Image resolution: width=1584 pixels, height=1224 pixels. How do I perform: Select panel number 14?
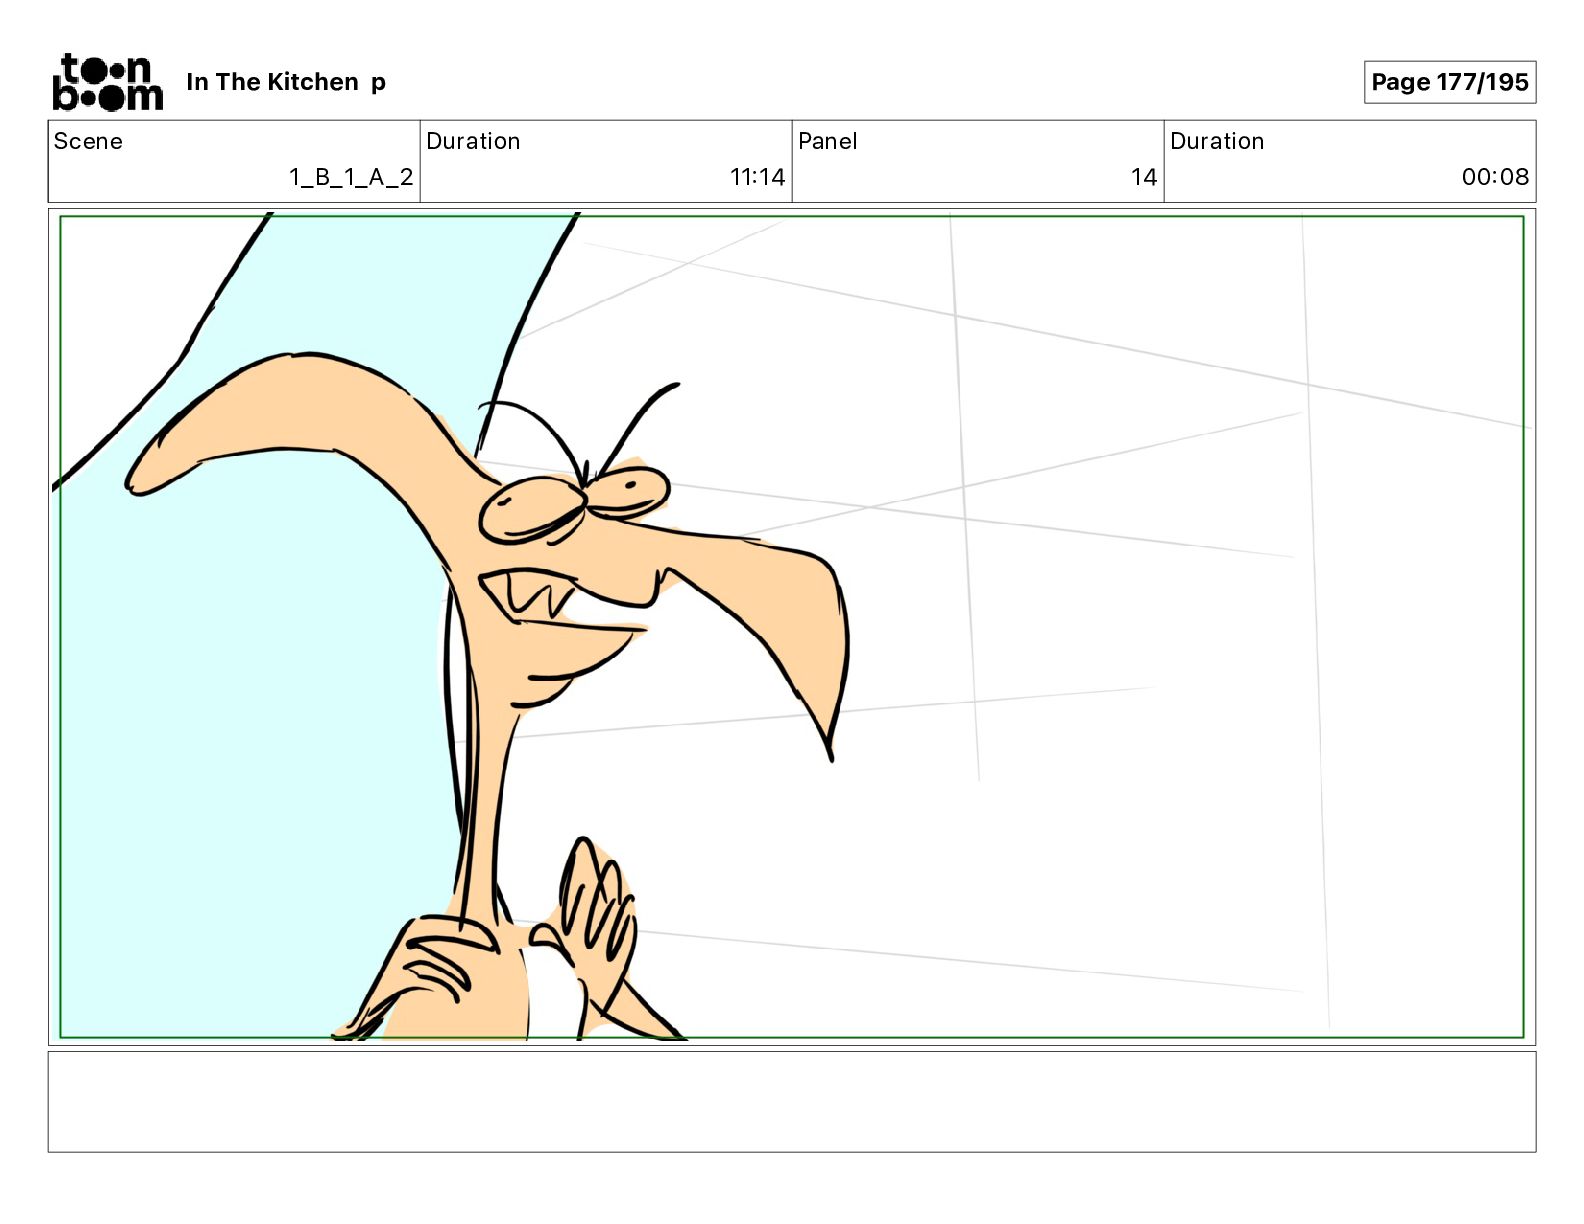pos(1144,177)
